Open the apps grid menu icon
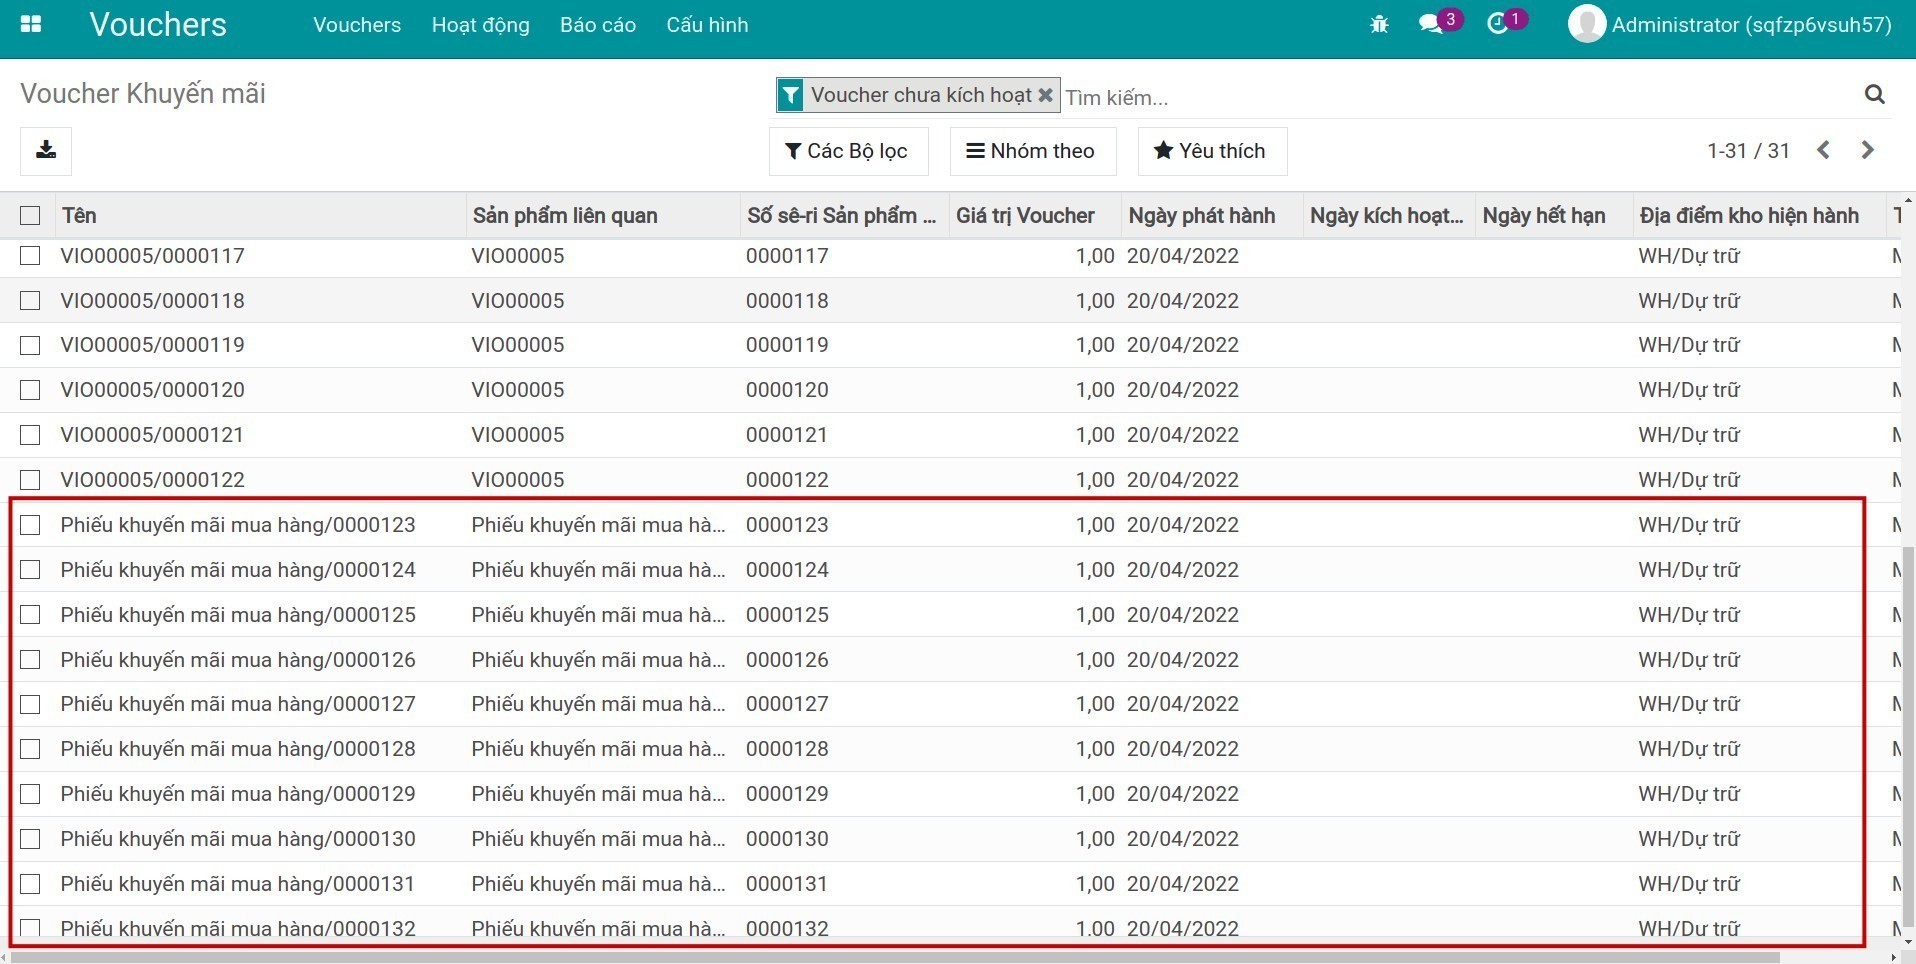The height and width of the screenshot is (964, 1916). pyautogui.click(x=31, y=24)
